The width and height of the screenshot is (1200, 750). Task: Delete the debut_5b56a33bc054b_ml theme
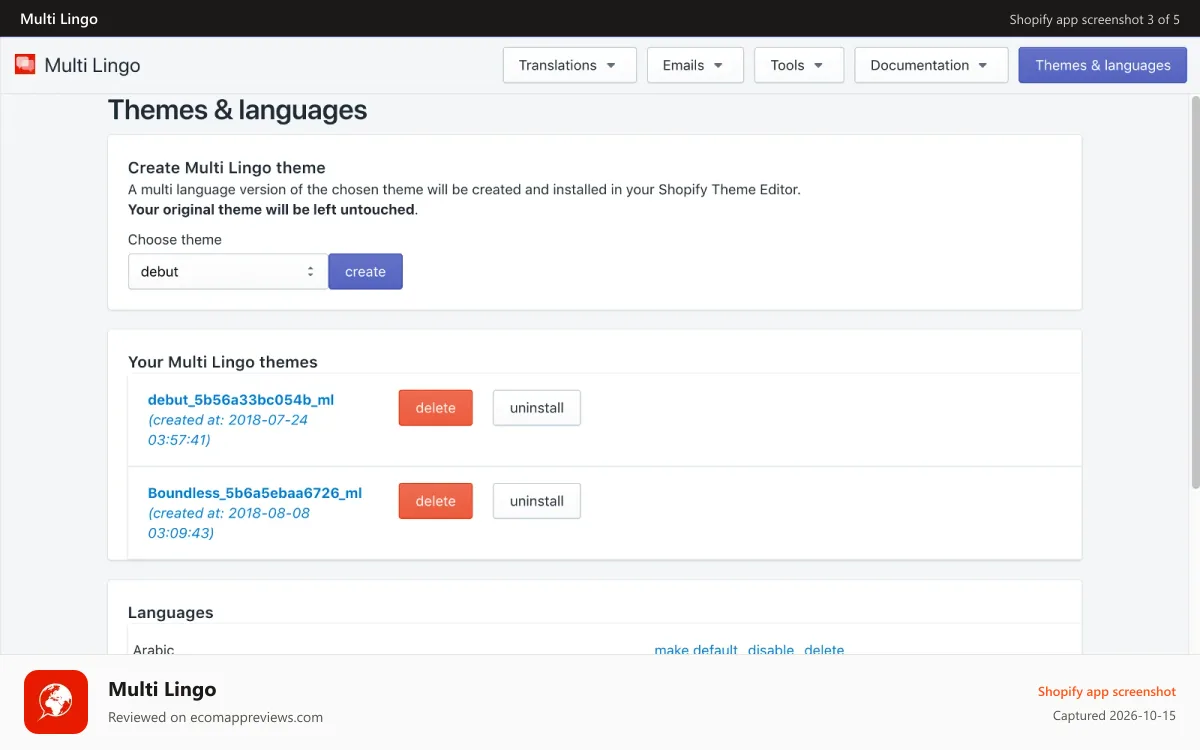[x=435, y=408]
